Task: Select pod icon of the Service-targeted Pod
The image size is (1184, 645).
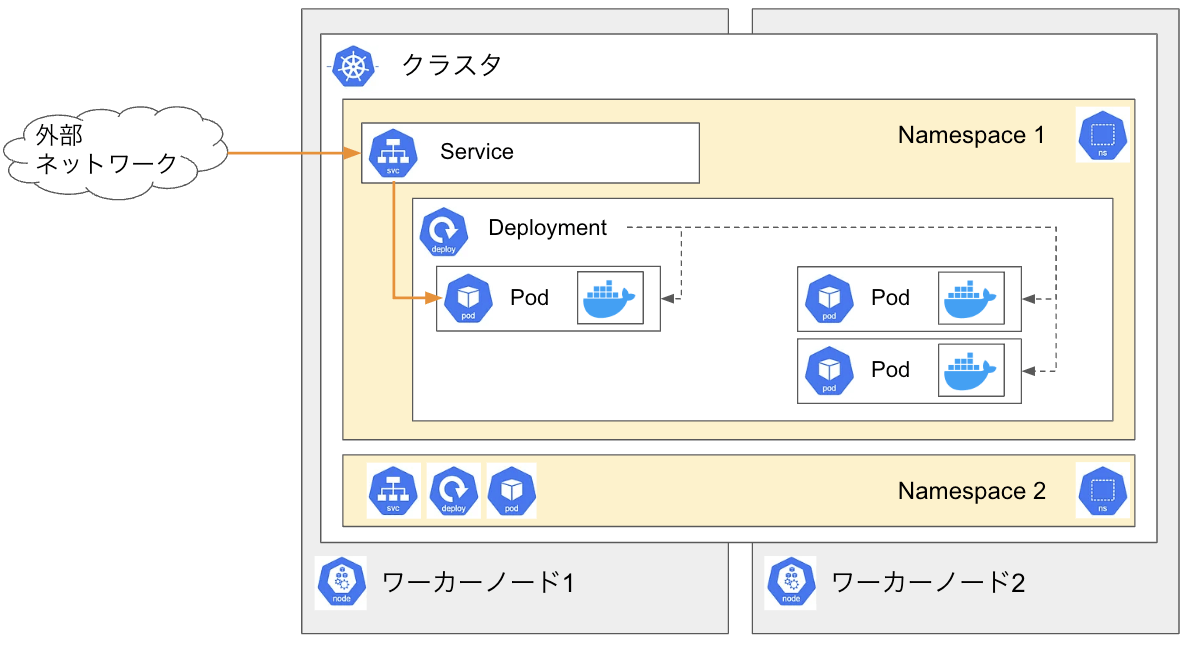Action: pos(468,298)
